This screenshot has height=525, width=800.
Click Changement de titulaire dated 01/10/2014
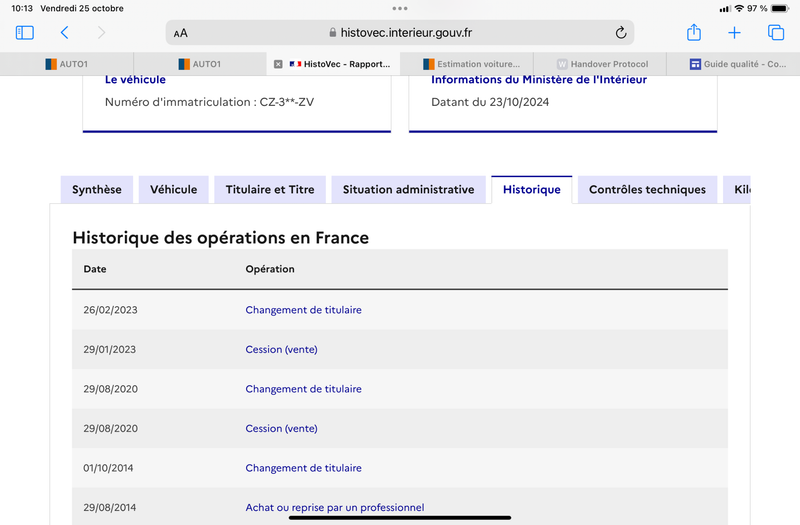303,468
